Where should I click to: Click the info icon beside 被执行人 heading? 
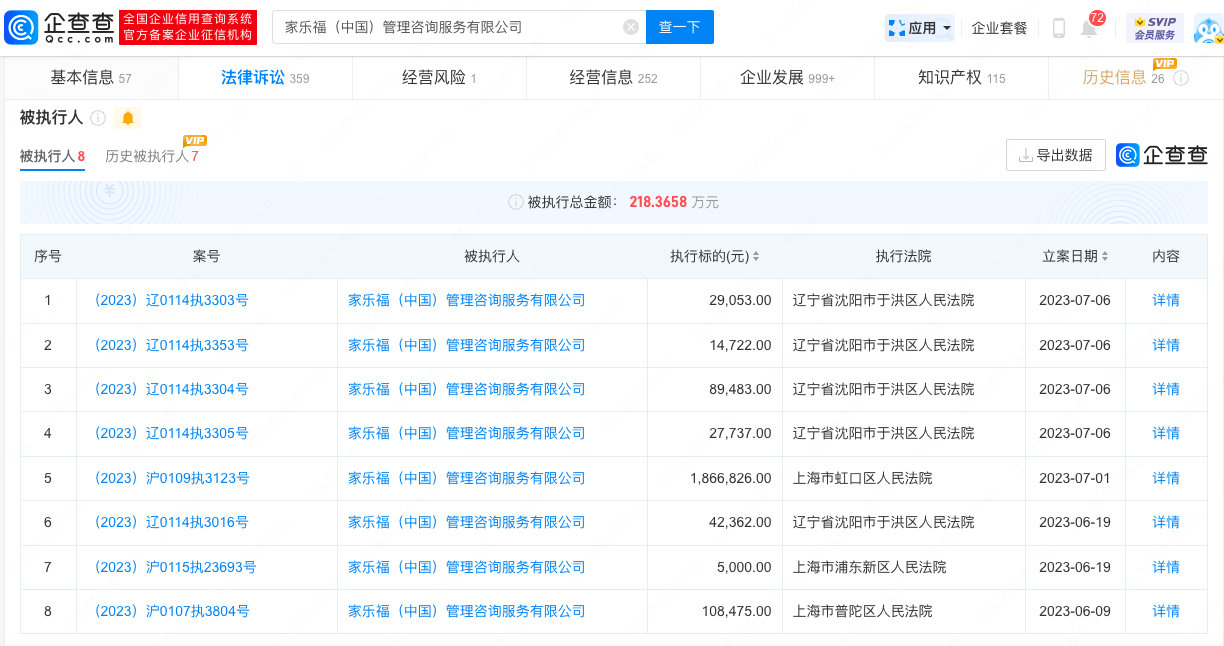(98, 118)
